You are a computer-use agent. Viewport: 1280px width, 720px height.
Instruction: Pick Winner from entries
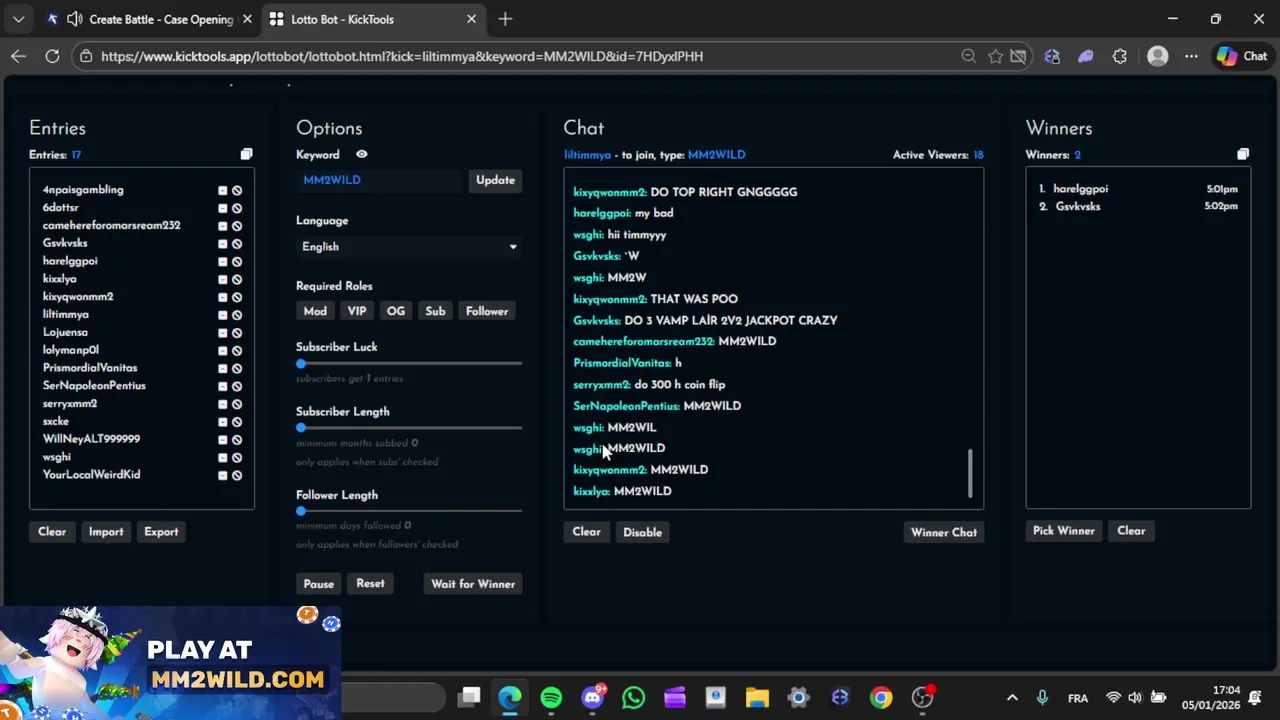point(1064,531)
